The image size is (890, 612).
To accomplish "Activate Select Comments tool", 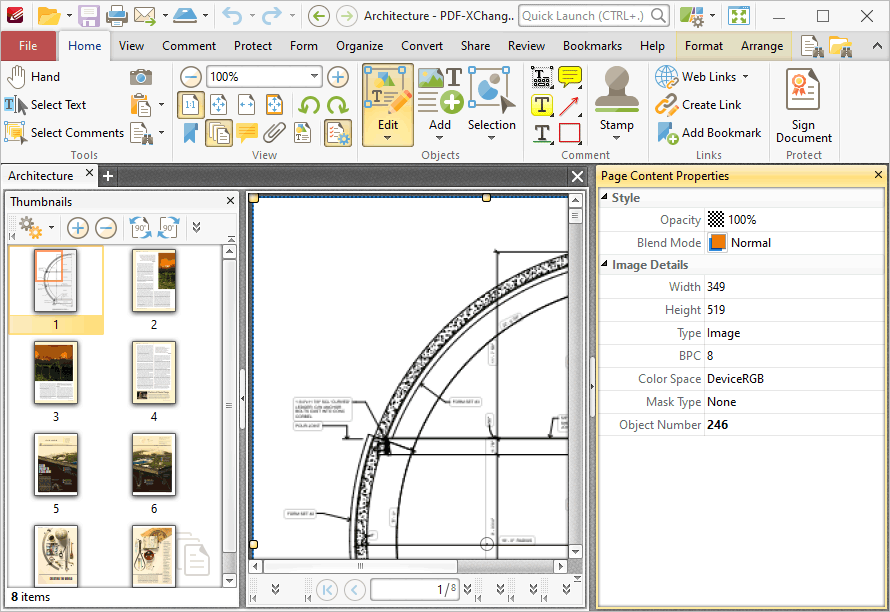I will (x=64, y=133).
